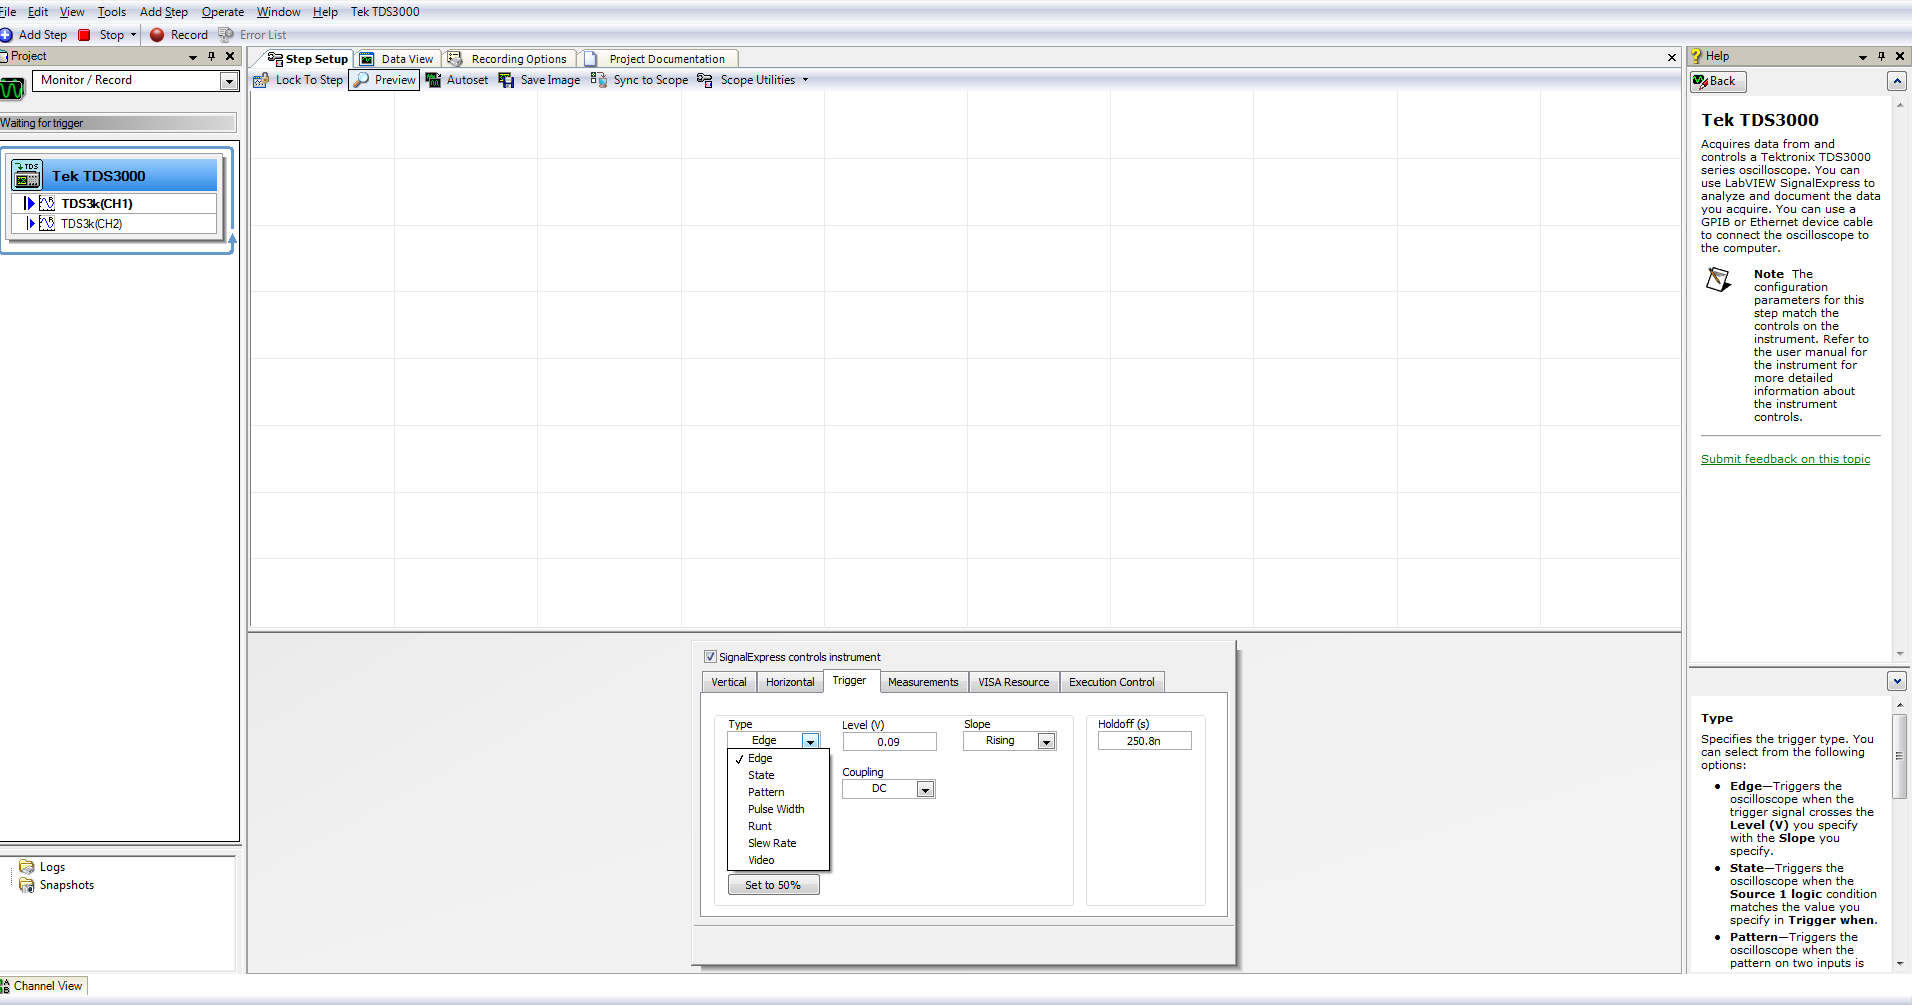The image size is (1912, 1005).
Task: Select the TDS3k(CH1) output row
Action: pyautogui.click(x=114, y=203)
